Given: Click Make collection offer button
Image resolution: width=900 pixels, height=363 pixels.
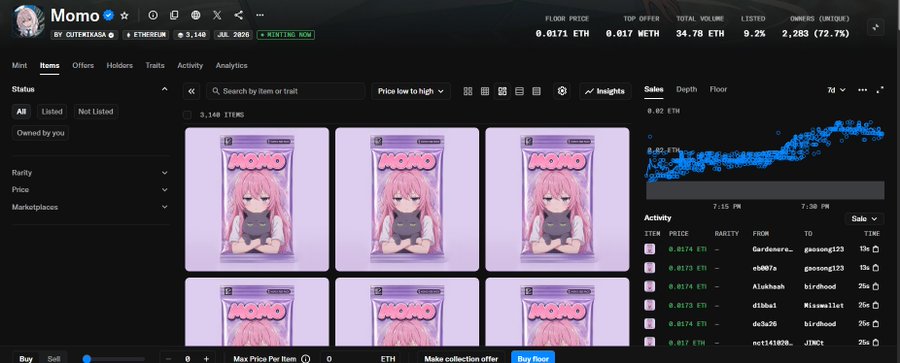Looking at the screenshot, I should tap(461, 358).
